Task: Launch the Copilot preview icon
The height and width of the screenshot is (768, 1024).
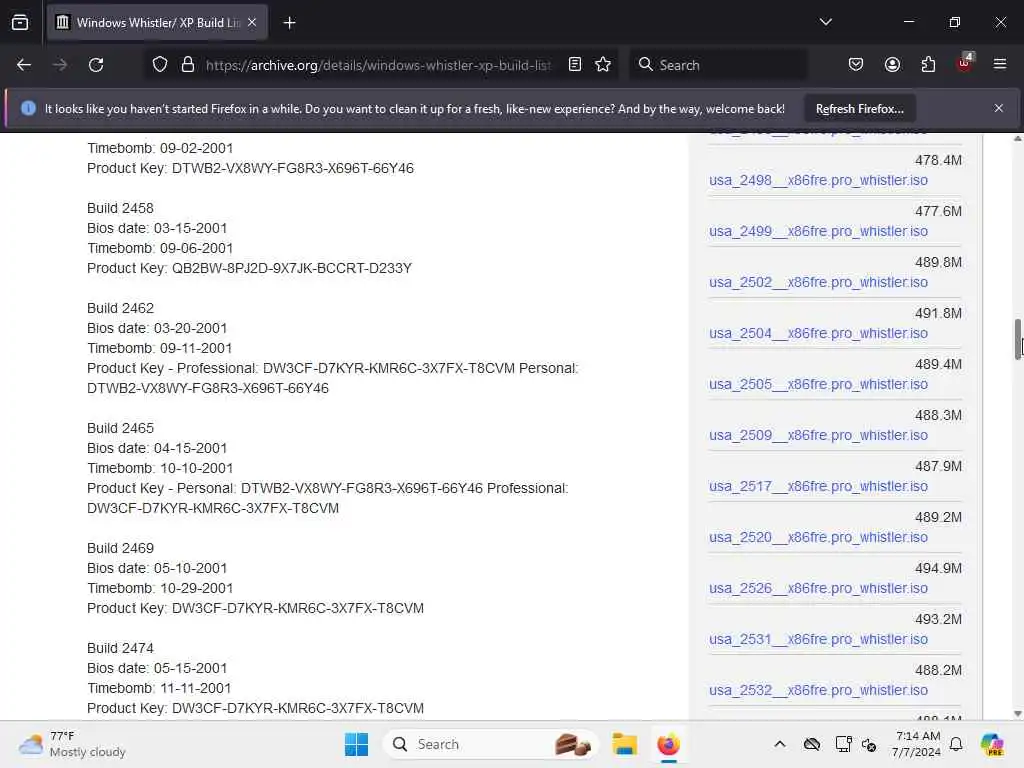Action: tap(992, 744)
